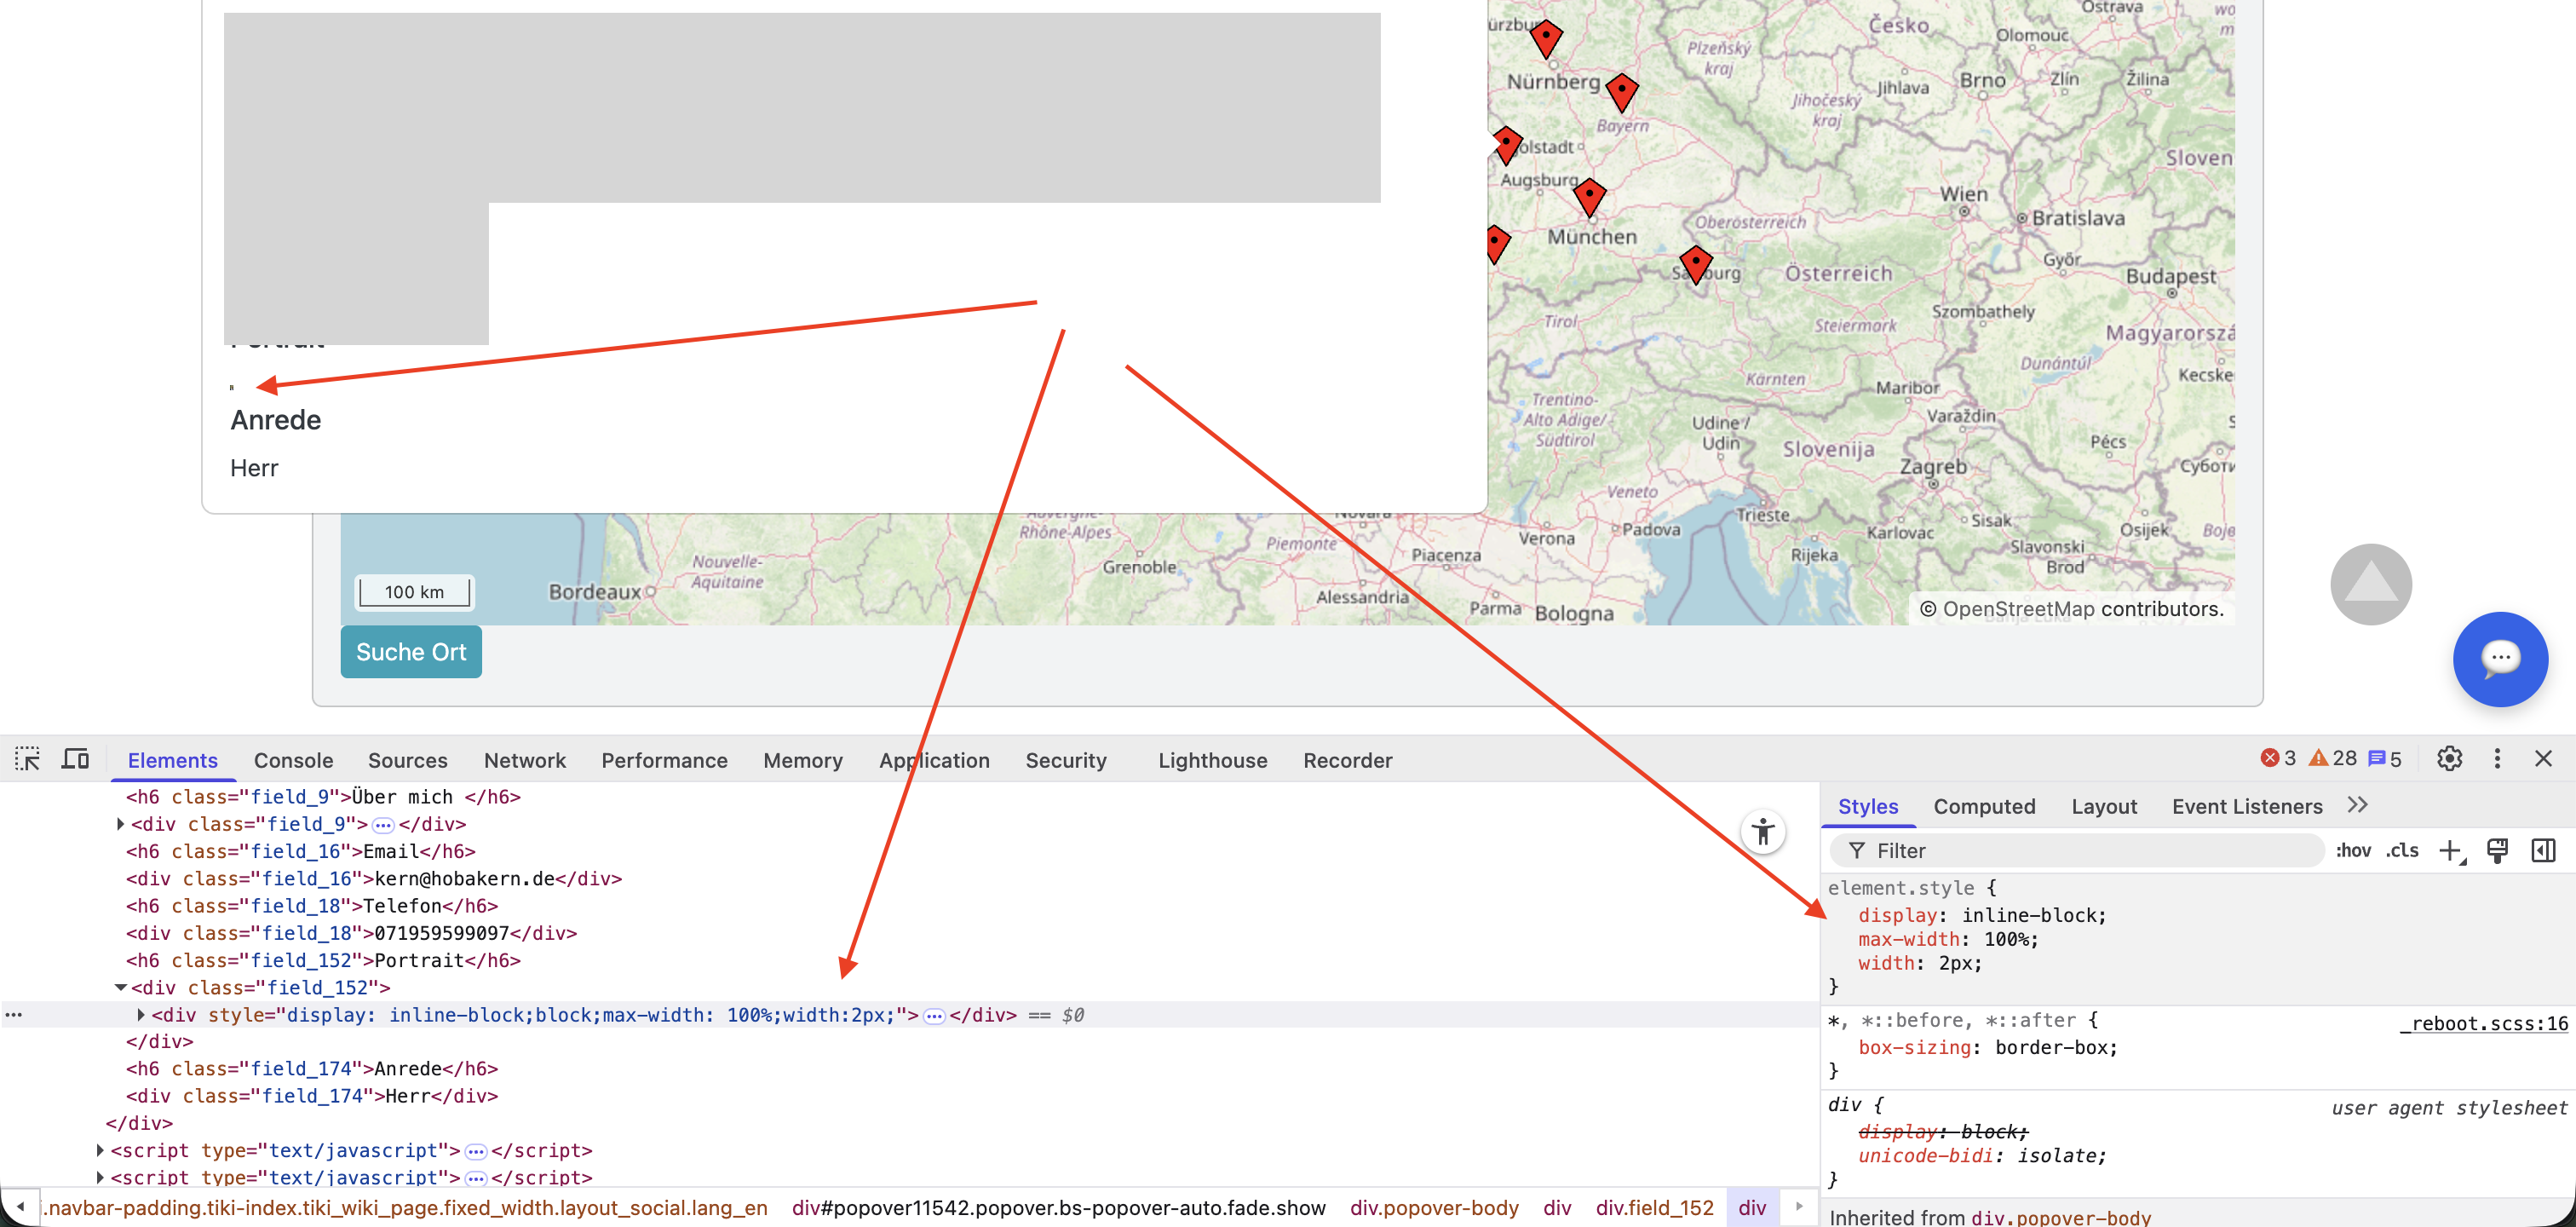
Task: Open the paintbrush rendering emulation icon
Action: 2497,851
